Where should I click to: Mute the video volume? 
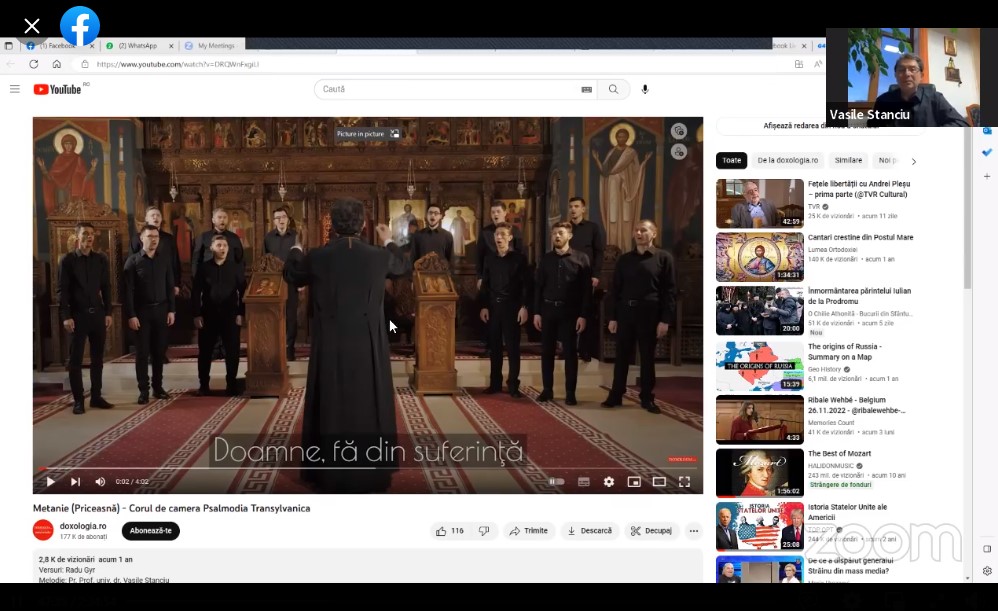(x=100, y=482)
